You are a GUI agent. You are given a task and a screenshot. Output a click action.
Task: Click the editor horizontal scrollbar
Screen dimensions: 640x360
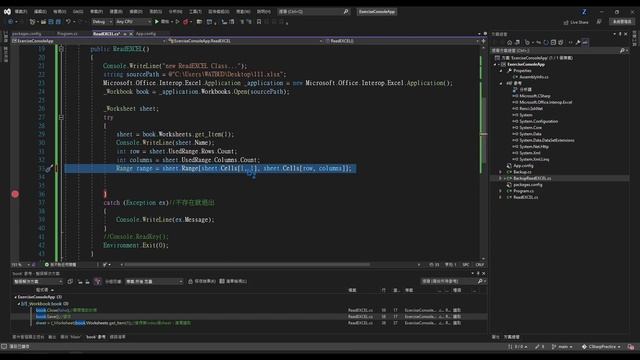point(247,264)
